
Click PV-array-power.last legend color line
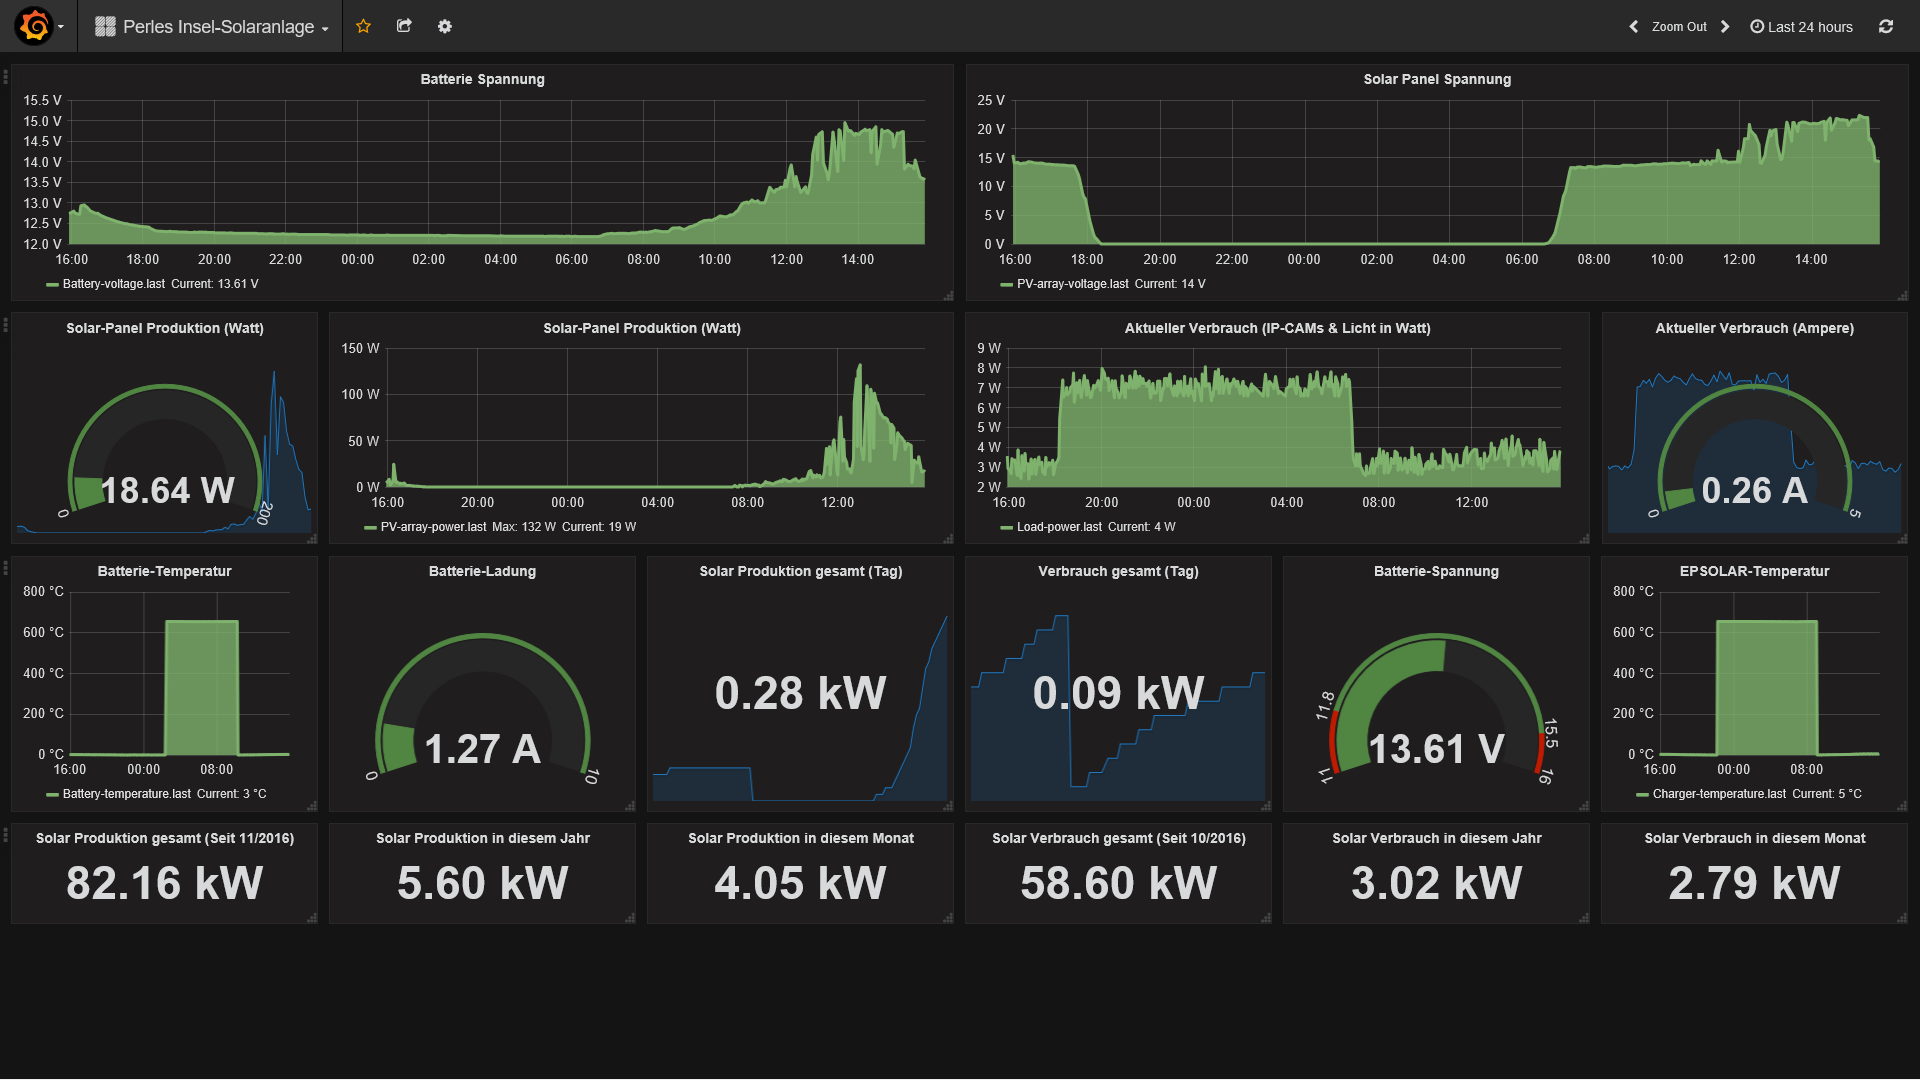370,528
